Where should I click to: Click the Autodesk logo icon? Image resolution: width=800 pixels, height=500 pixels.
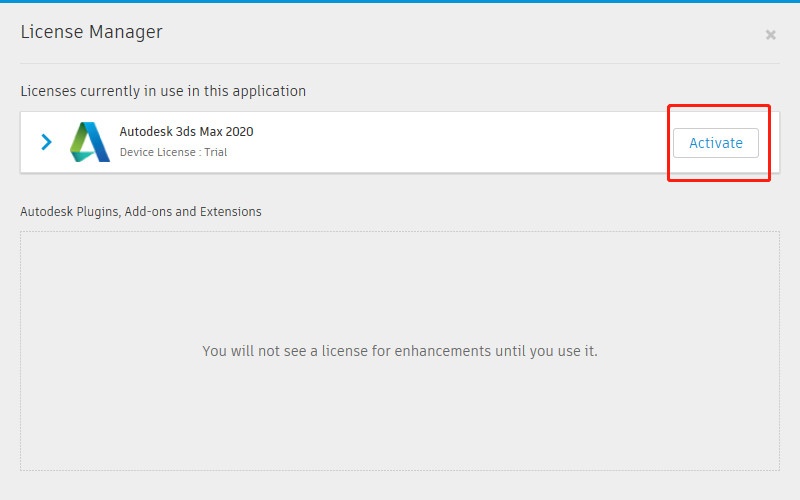[90, 142]
